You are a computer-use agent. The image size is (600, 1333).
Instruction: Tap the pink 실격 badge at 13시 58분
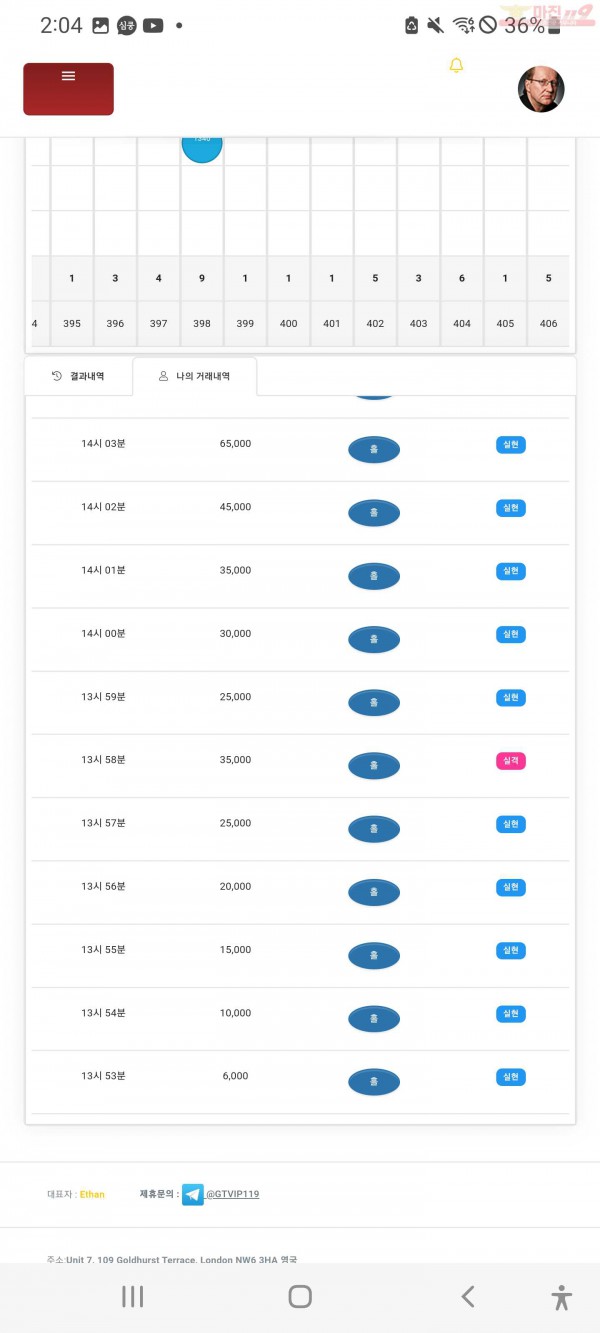pyautogui.click(x=511, y=761)
